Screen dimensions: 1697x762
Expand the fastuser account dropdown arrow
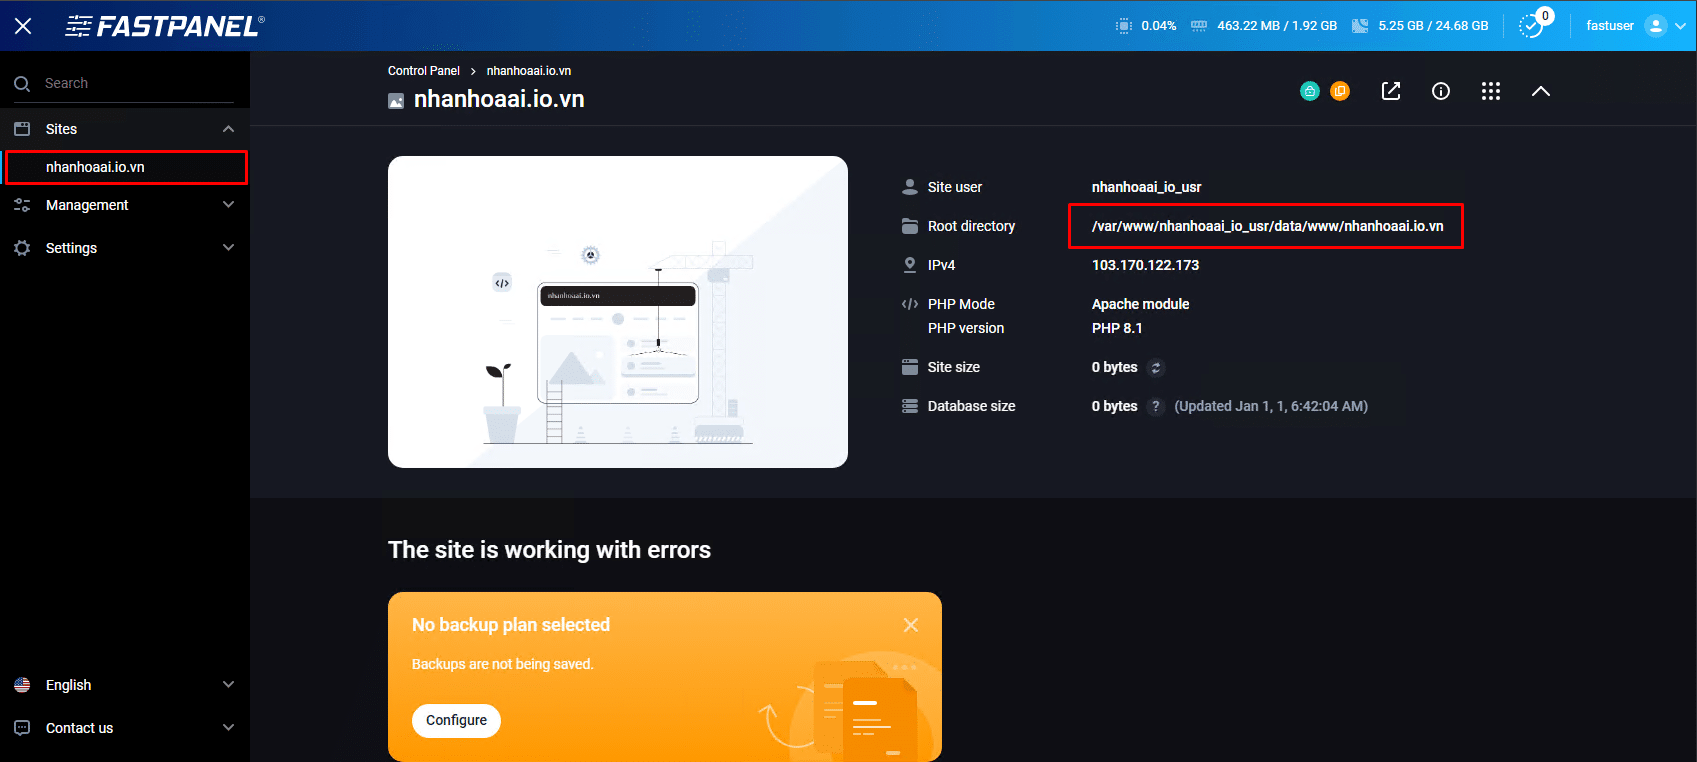tap(1681, 26)
